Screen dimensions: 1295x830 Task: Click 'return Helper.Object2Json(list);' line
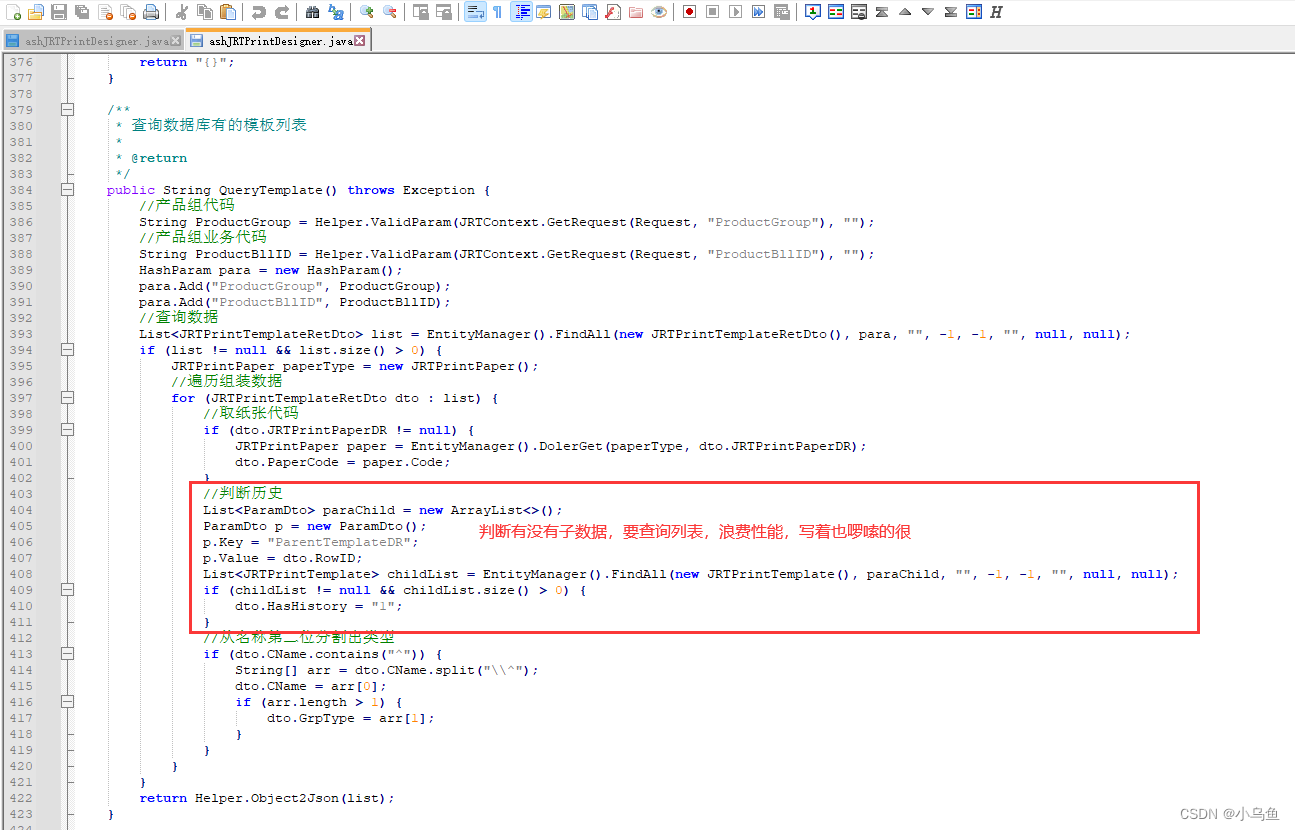pos(267,798)
